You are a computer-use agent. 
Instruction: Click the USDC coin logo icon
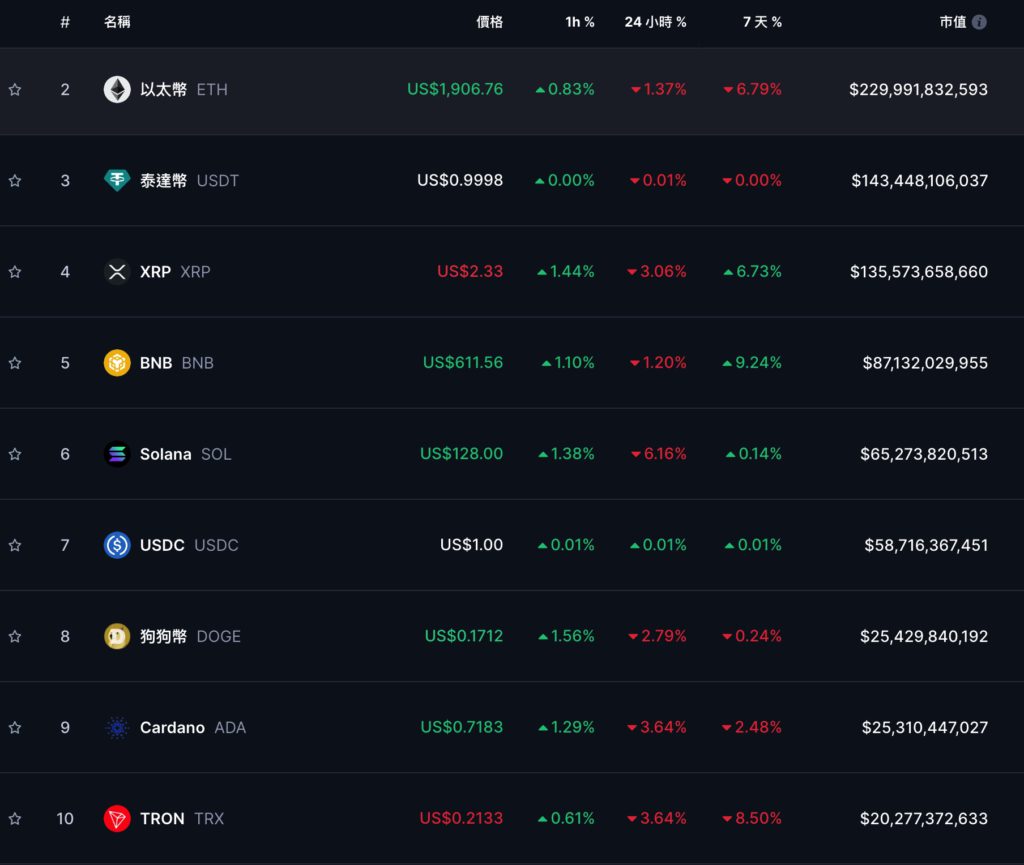point(117,545)
